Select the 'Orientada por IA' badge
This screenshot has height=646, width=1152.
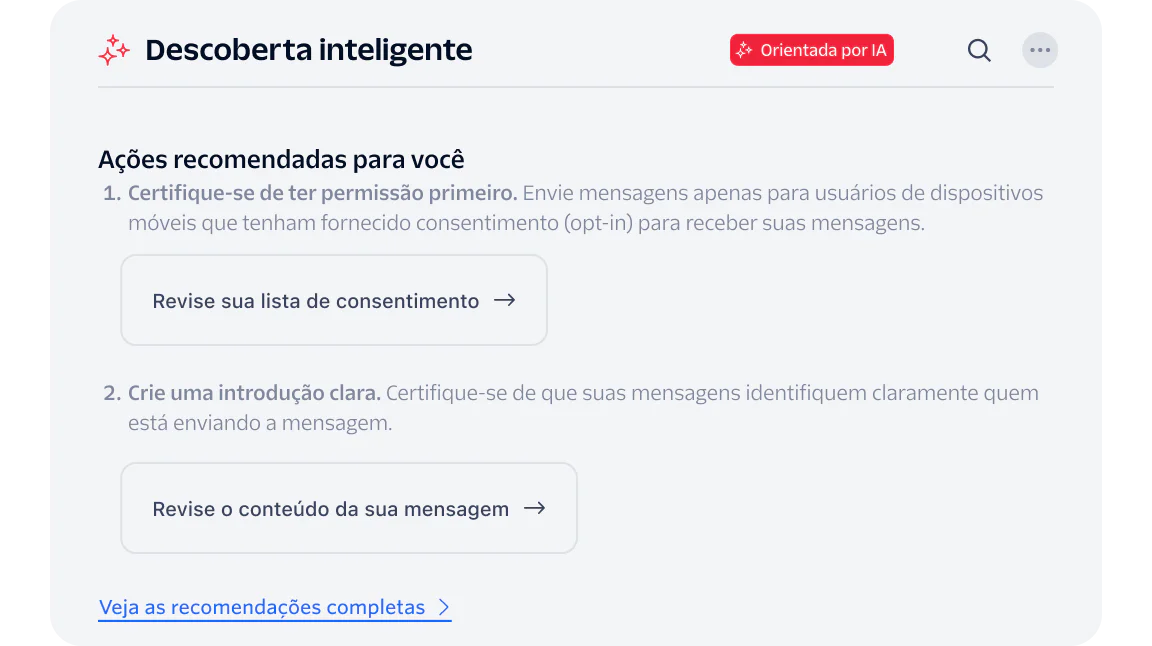(811, 49)
